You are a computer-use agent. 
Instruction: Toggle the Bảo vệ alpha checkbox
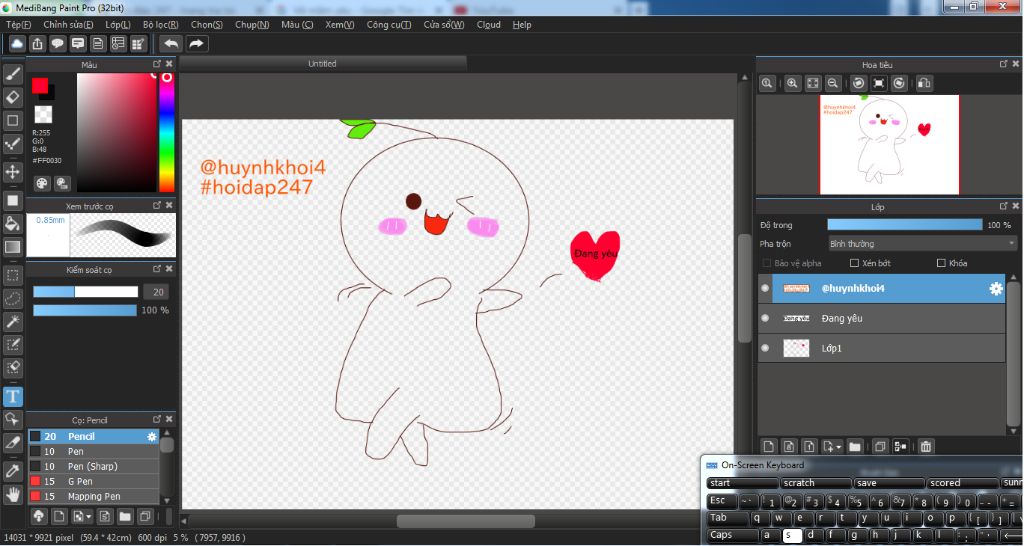pyautogui.click(x=767, y=263)
